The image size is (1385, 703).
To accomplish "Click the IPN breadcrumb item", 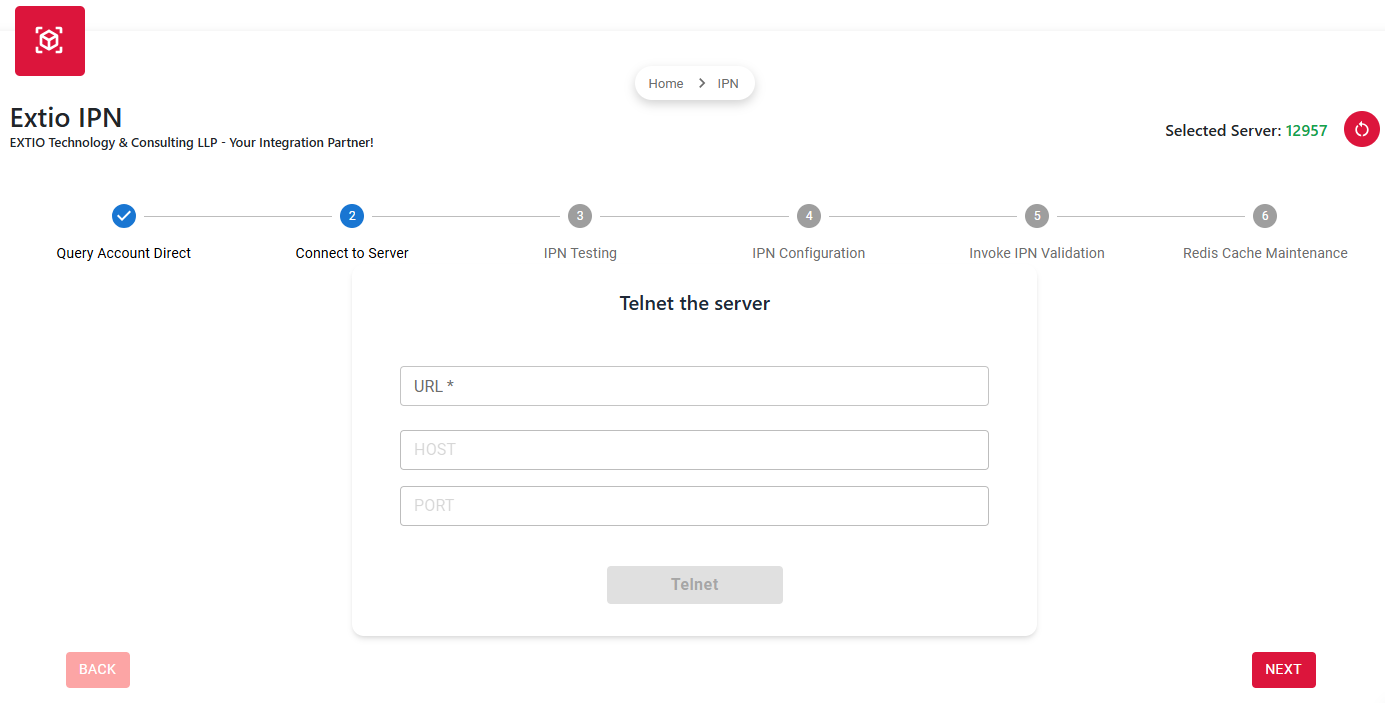I will [728, 83].
